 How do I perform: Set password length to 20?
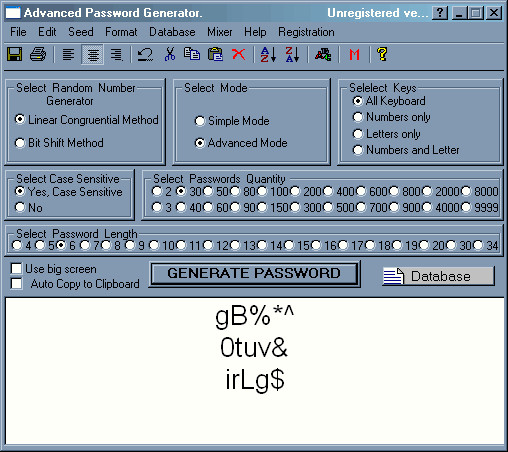(x=424, y=245)
